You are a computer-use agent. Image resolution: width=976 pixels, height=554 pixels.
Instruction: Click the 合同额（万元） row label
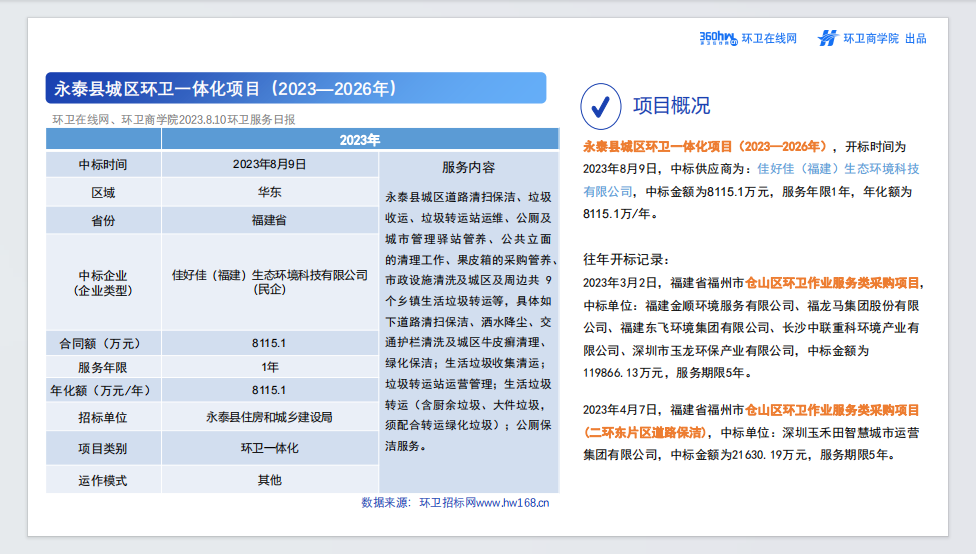(103, 344)
